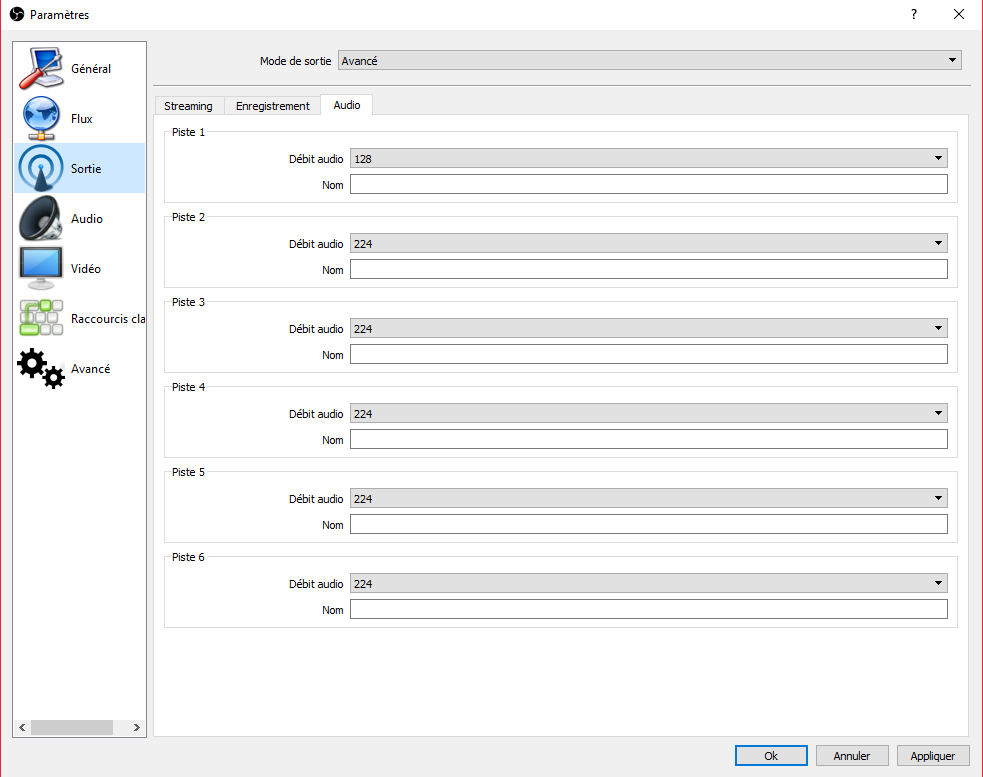Open the Général settings icon
Image resolution: width=983 pixels, height=777 pixels.
point(41,68)
